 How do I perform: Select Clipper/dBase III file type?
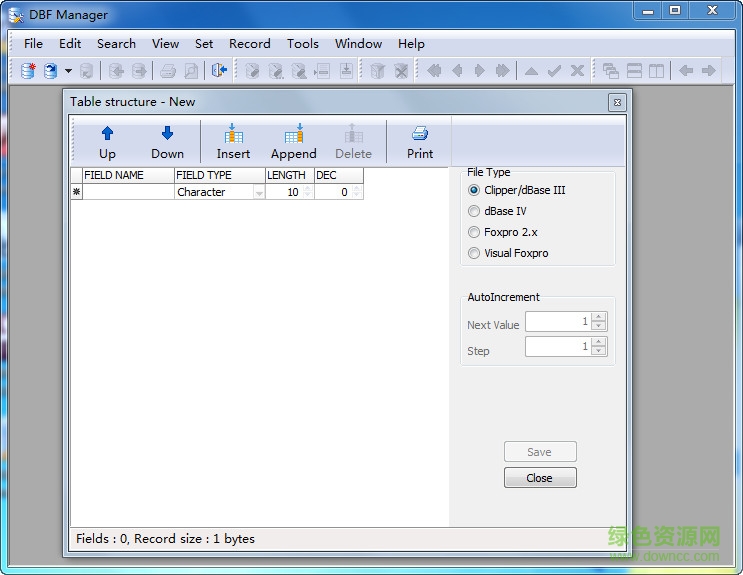pos(516,190)
